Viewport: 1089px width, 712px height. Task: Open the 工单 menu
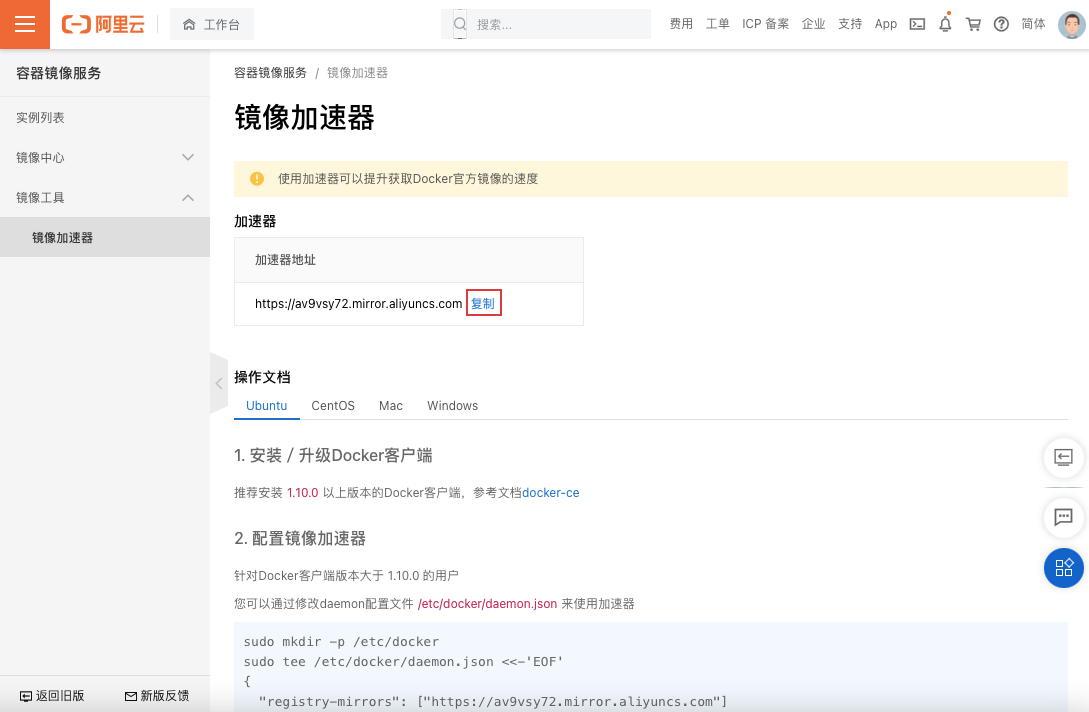[x=717, y=24]
